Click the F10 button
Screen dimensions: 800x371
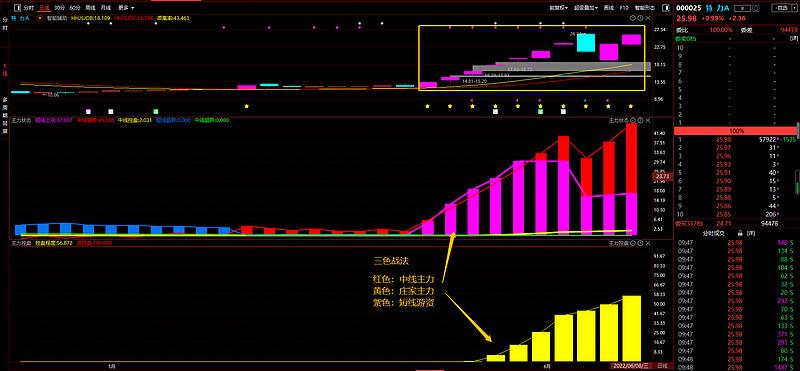click(624, 8)
